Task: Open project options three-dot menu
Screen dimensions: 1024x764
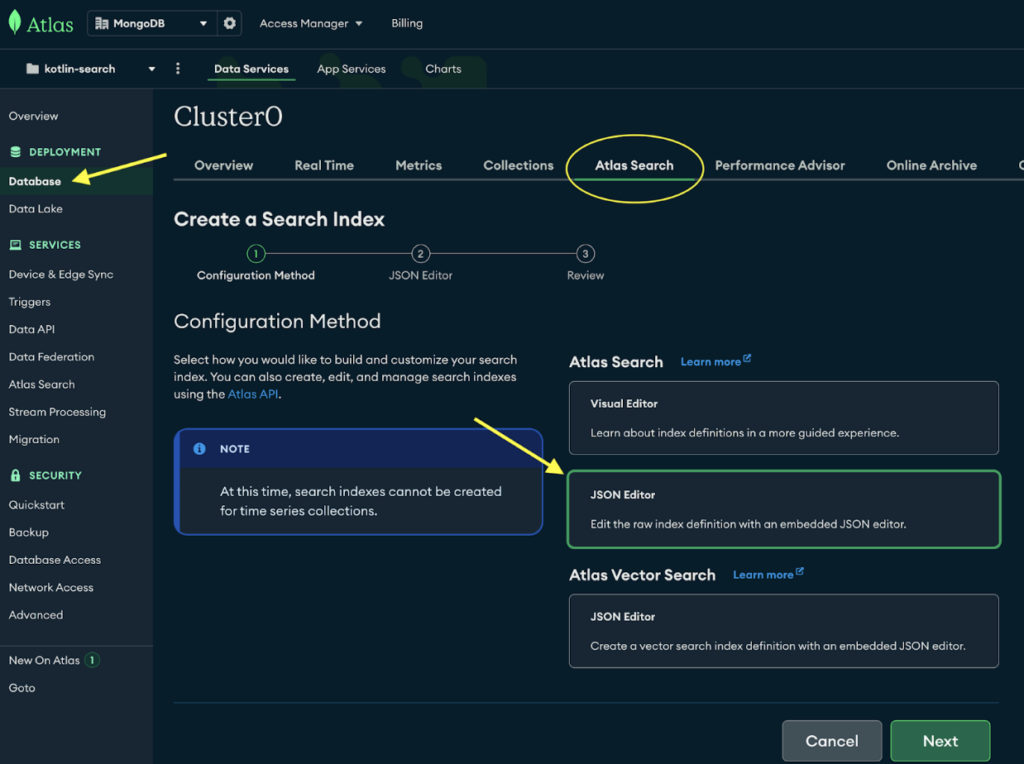Action: (178, 69)
